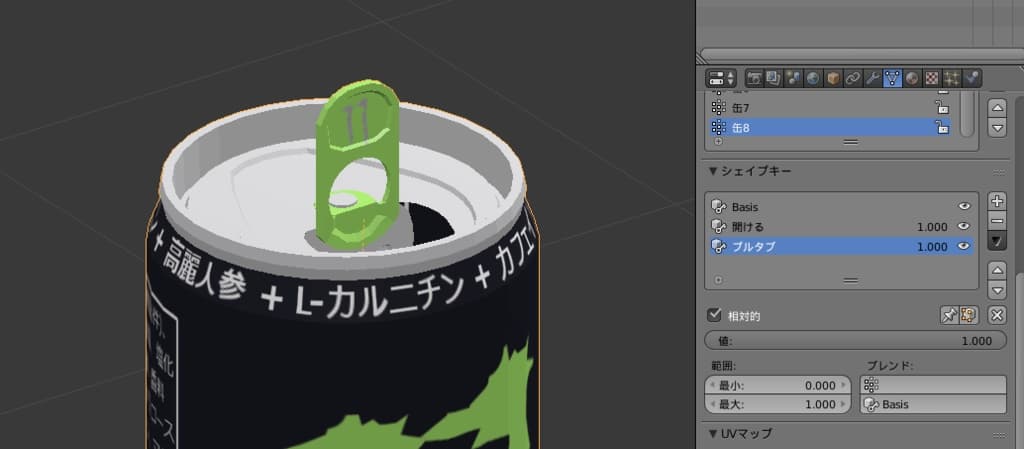Open Basis relative key dropdown

pos(933,404)
